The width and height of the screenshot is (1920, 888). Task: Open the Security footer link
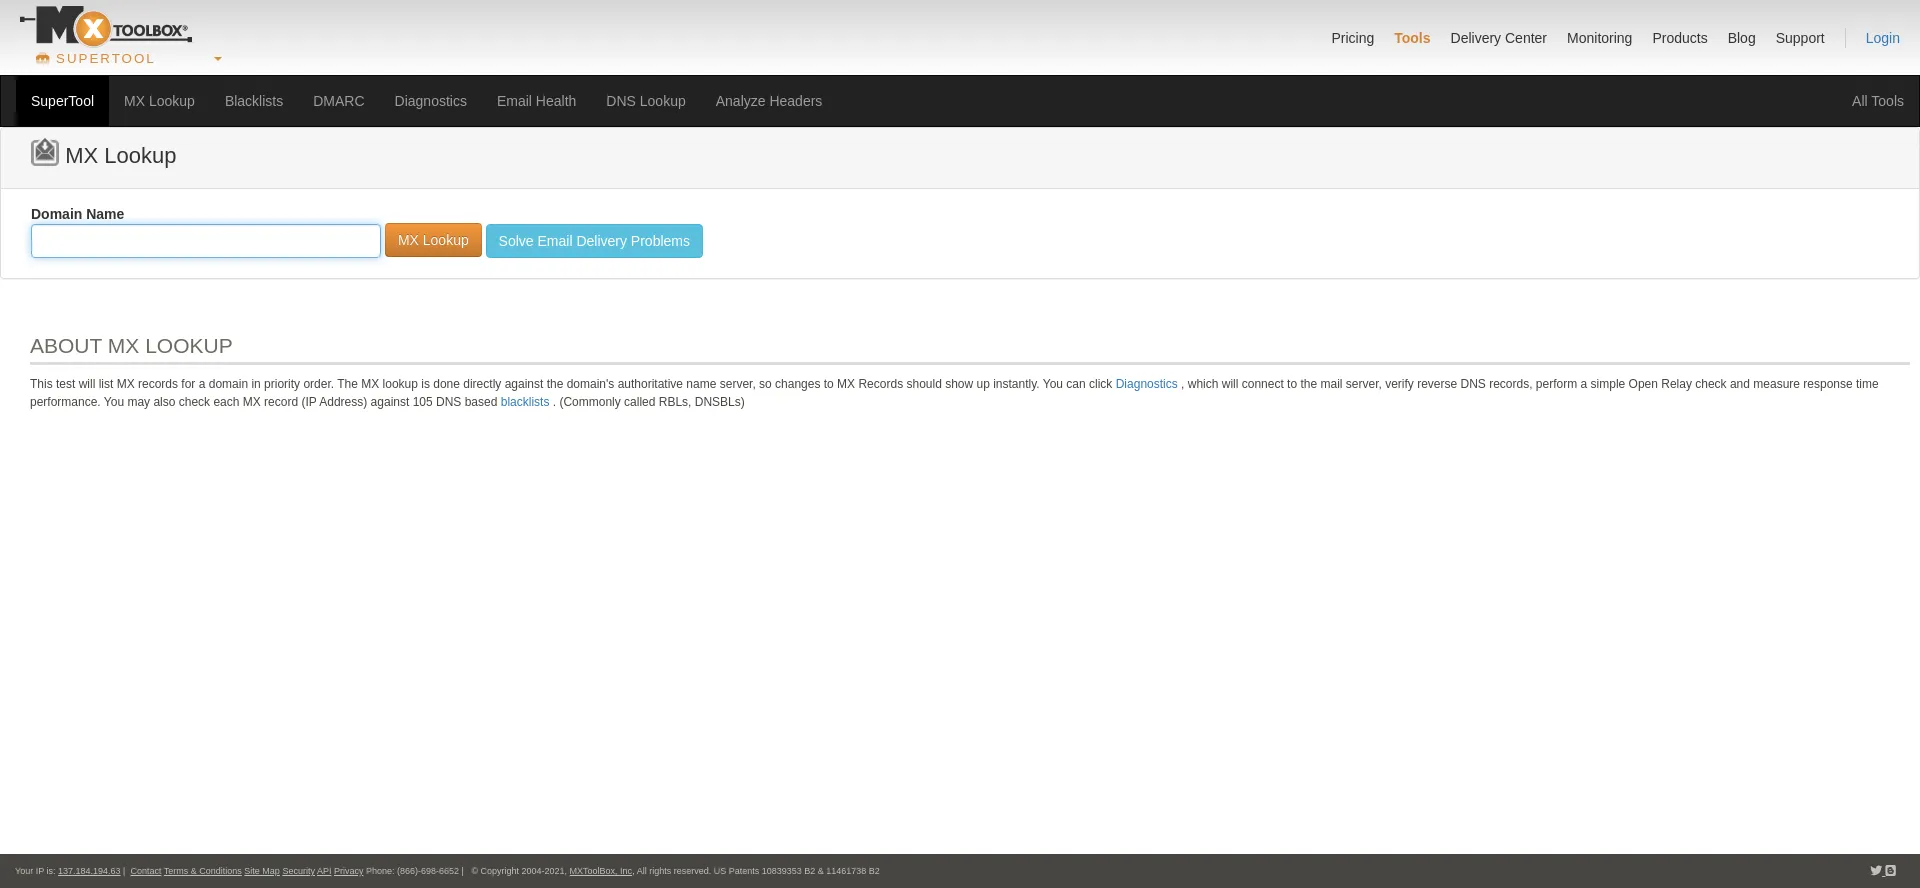point(298,871)
